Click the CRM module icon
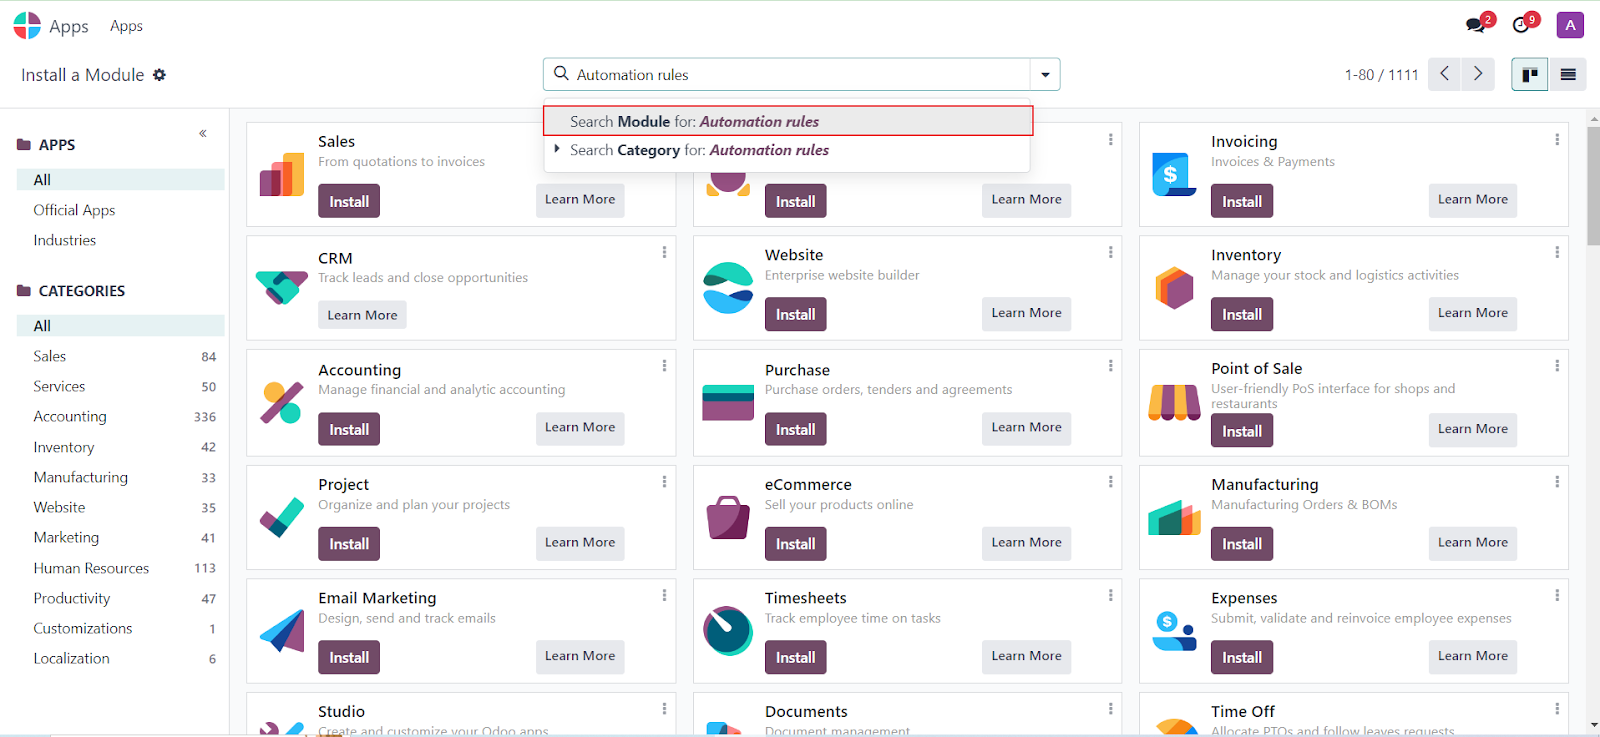Viewport: 1600px width, 737px height. click(282, 288)
